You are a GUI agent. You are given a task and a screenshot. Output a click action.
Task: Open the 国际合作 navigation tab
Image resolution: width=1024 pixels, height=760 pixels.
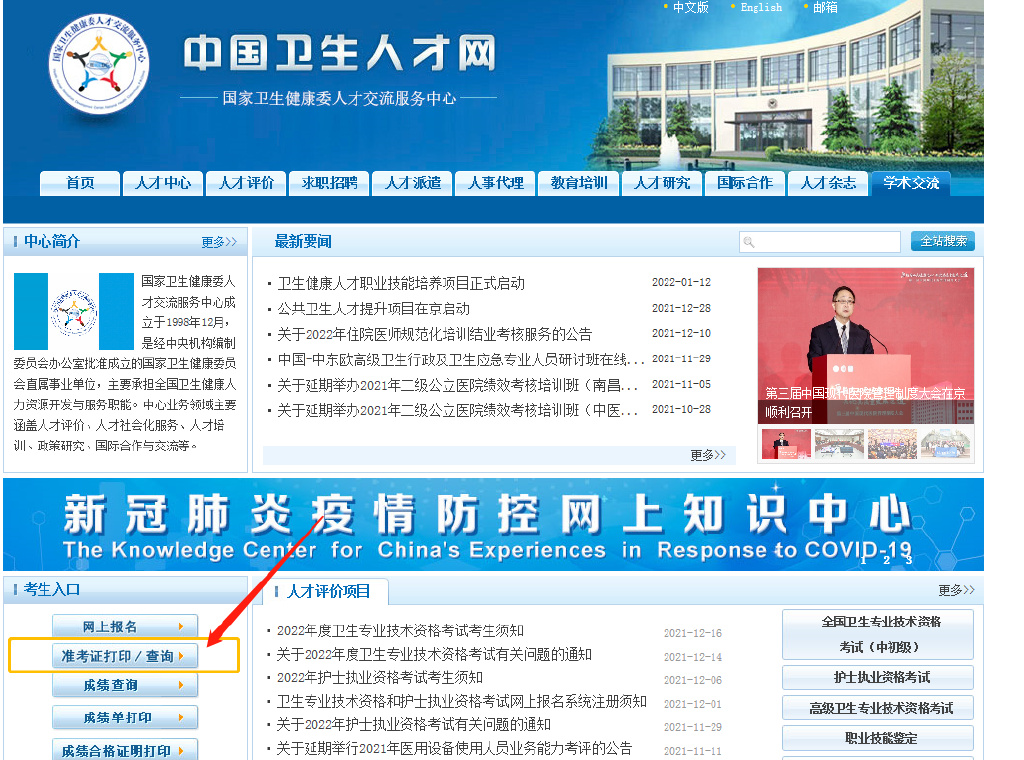click(745, 183)
